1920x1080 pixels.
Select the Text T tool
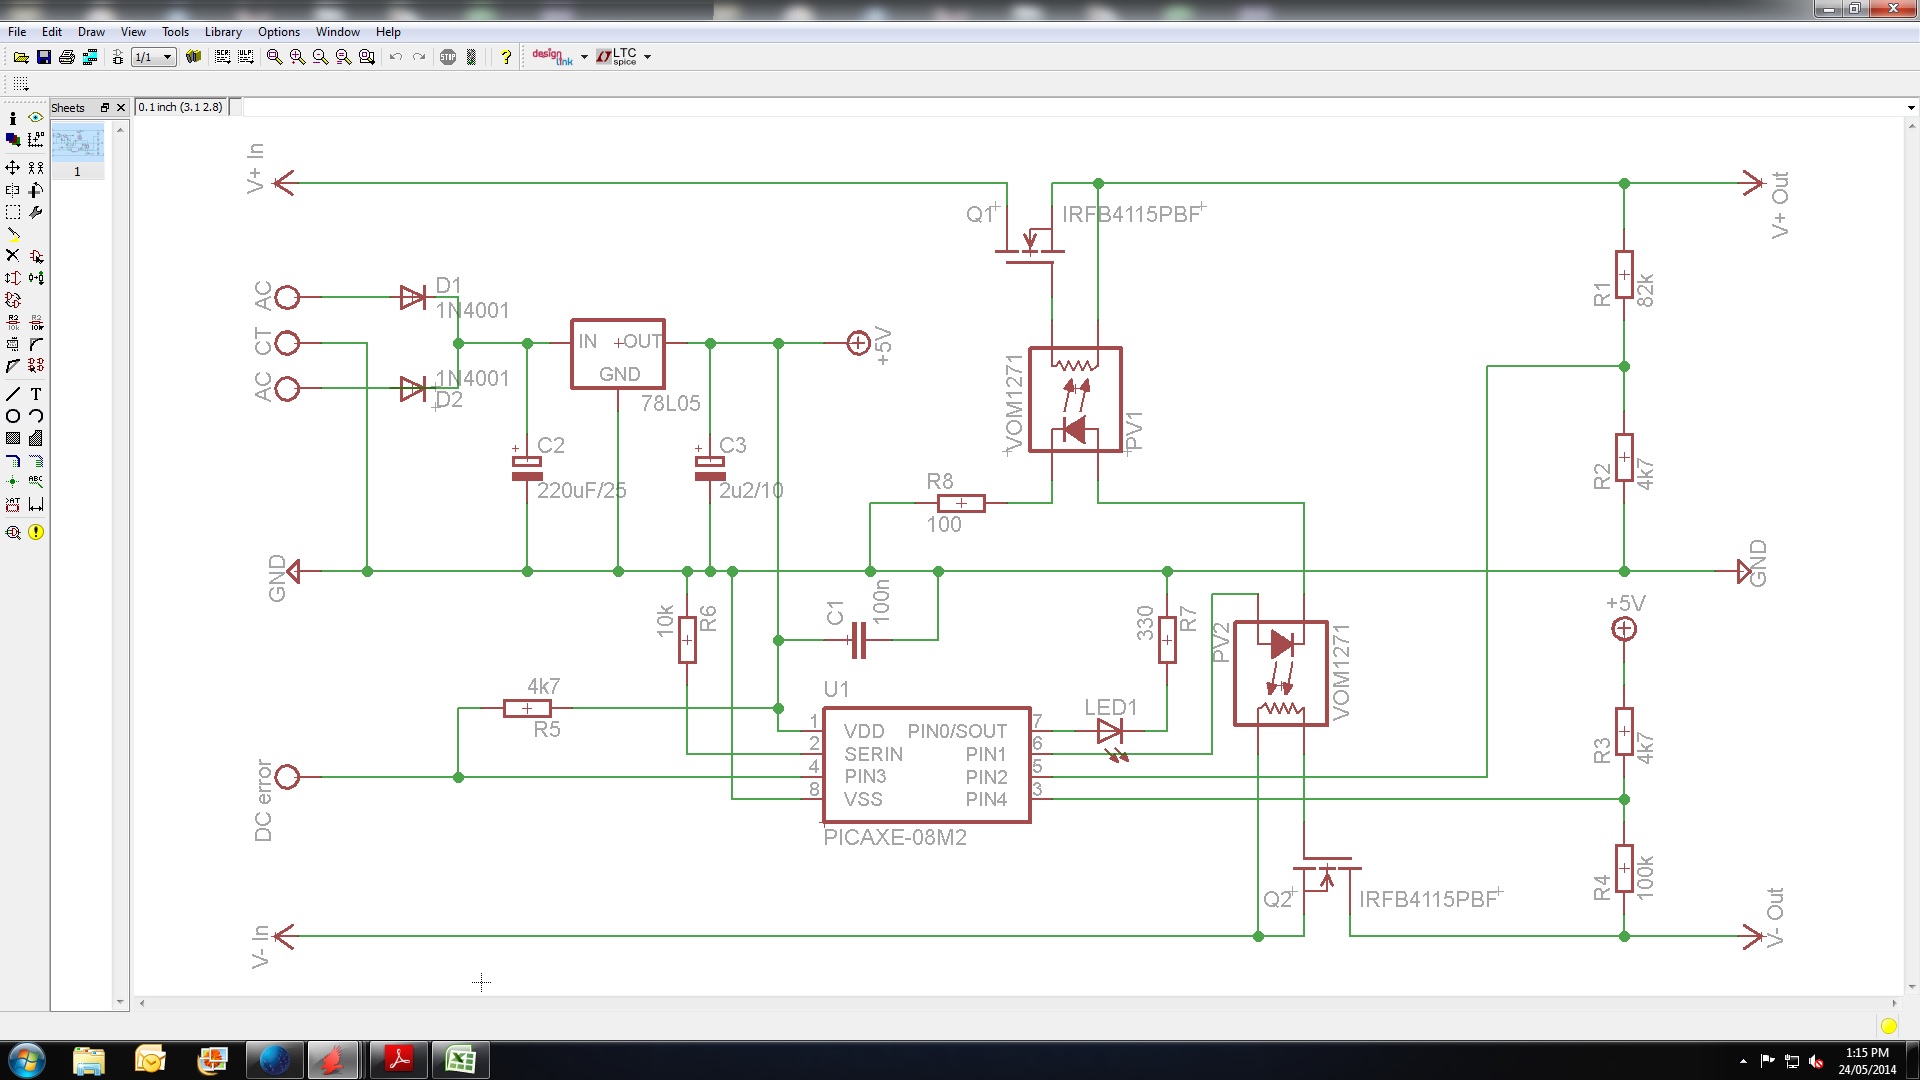pos(36,394)
